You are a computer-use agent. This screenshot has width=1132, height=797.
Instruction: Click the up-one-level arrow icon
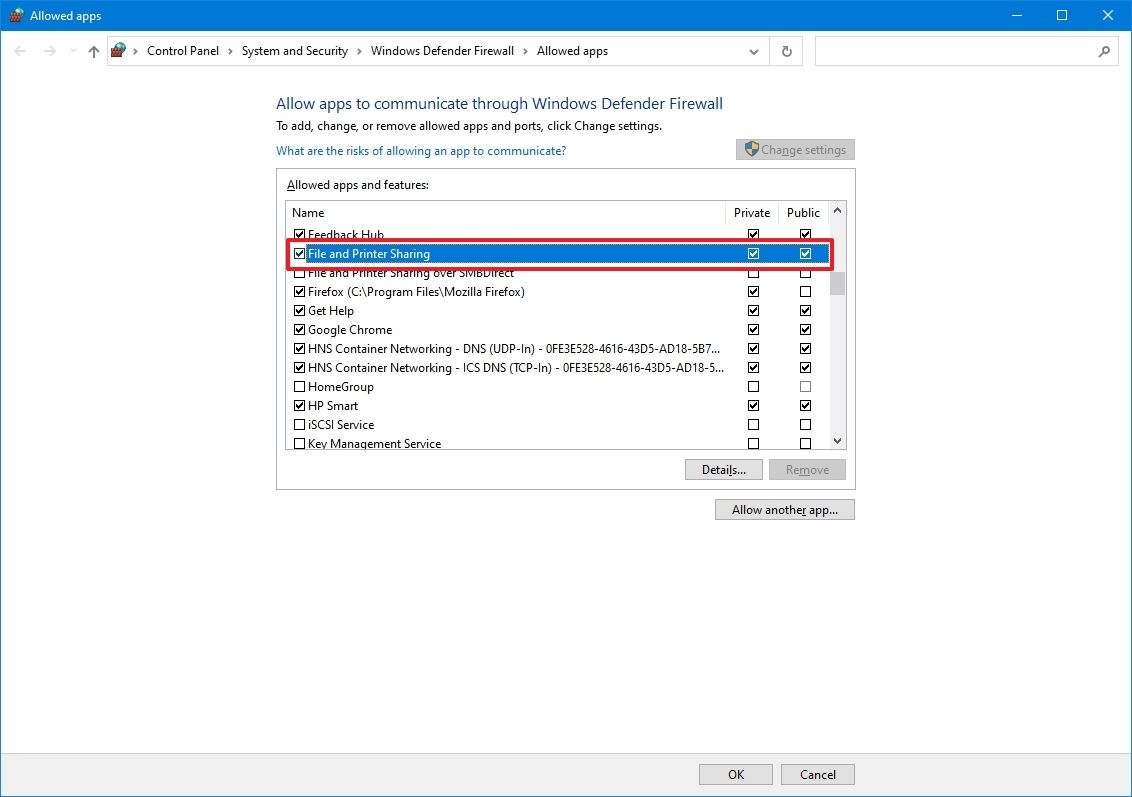point(93,51)
